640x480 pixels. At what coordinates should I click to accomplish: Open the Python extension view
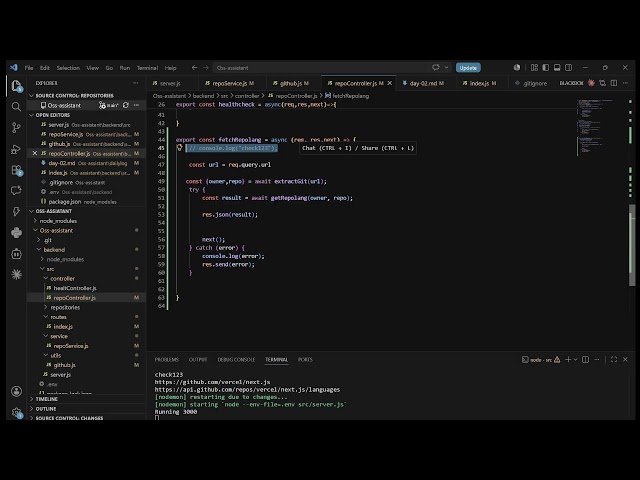pyautogui.click(x=16, y=233)
